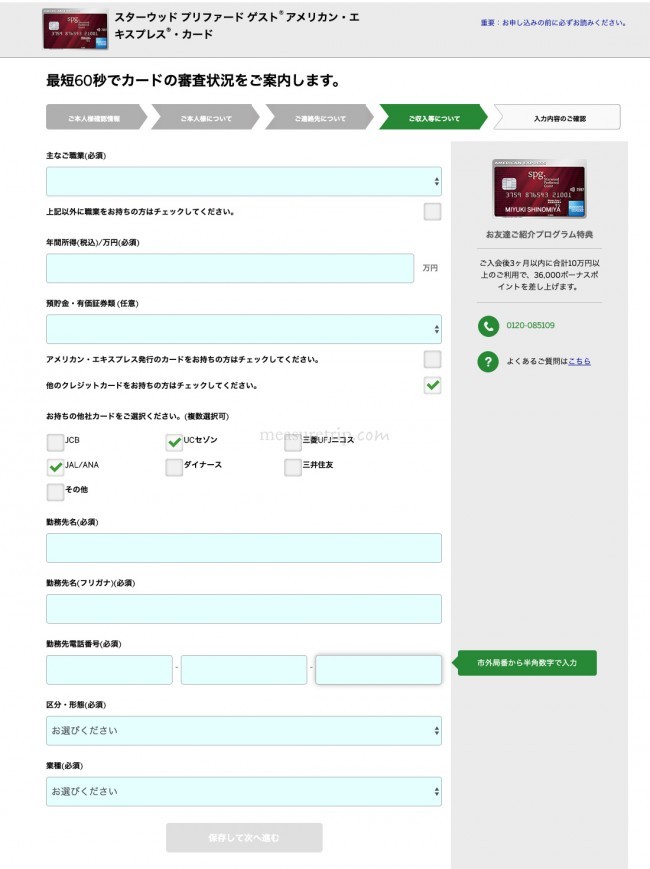The width and height of the screenshot is (650, 869).
Task: Select ご収入等について step
Action: pyautogui.click(x=434, y=117)
